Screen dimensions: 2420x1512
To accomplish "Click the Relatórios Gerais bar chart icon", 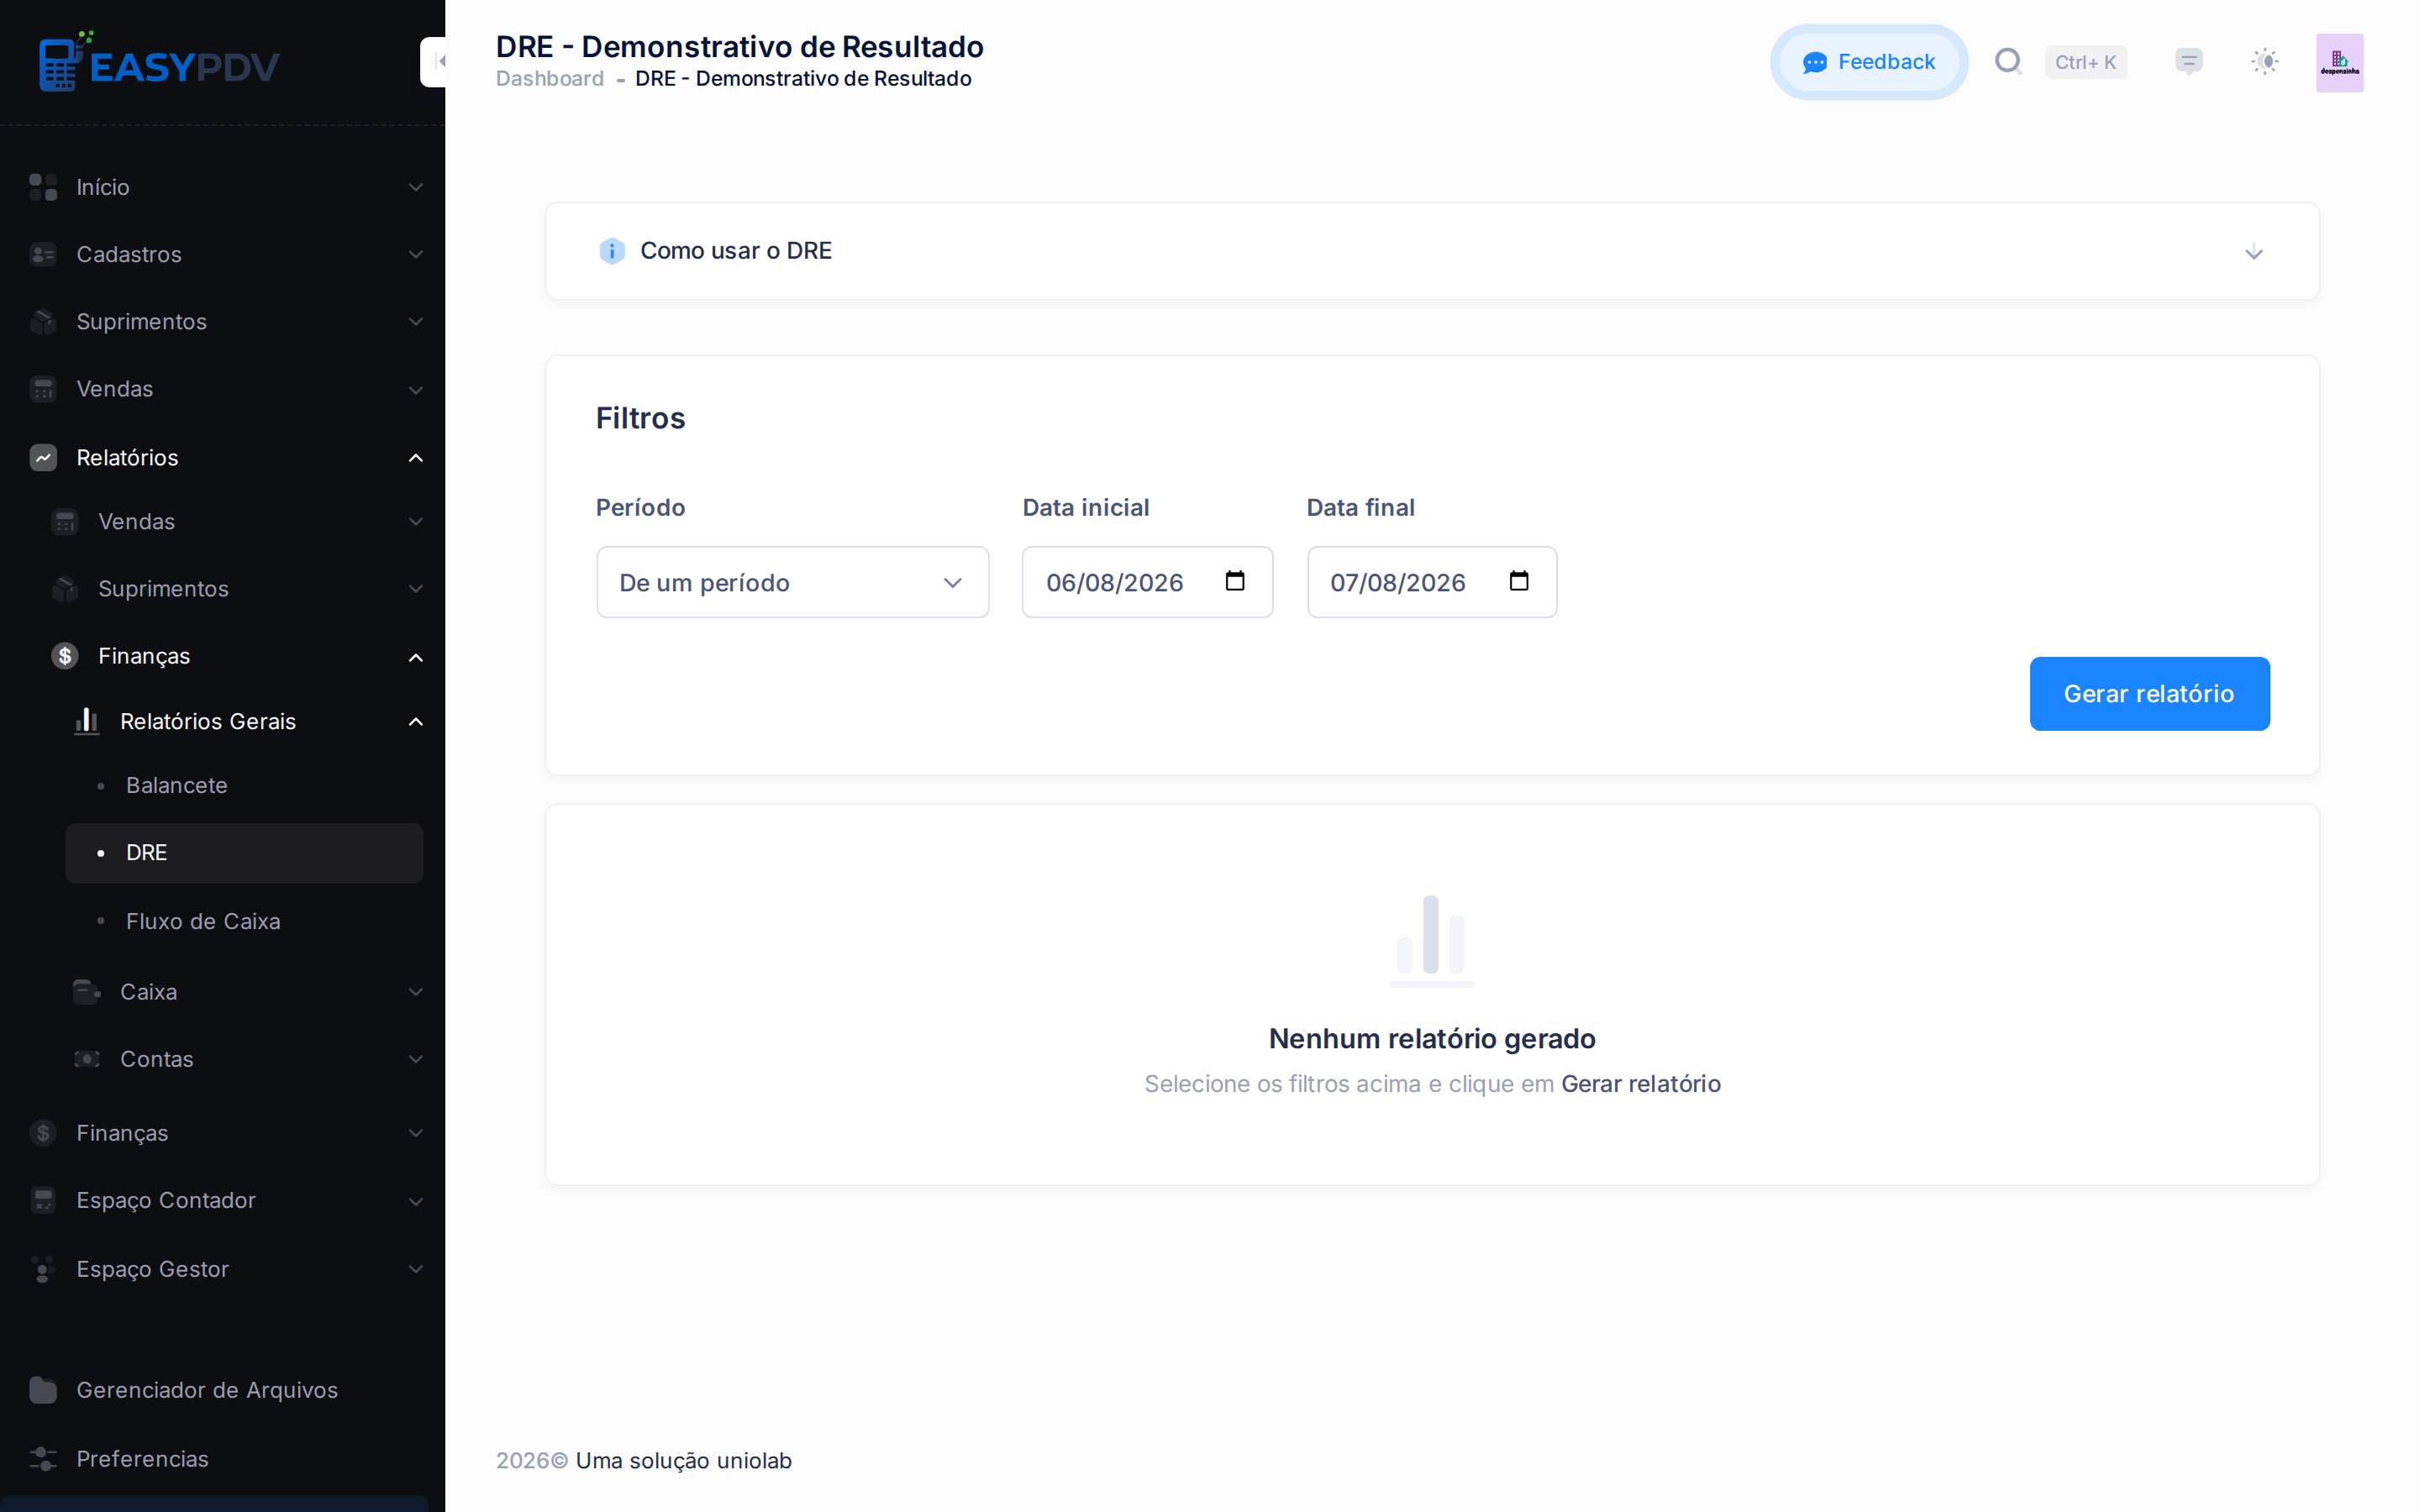I will tap(87, 721).
